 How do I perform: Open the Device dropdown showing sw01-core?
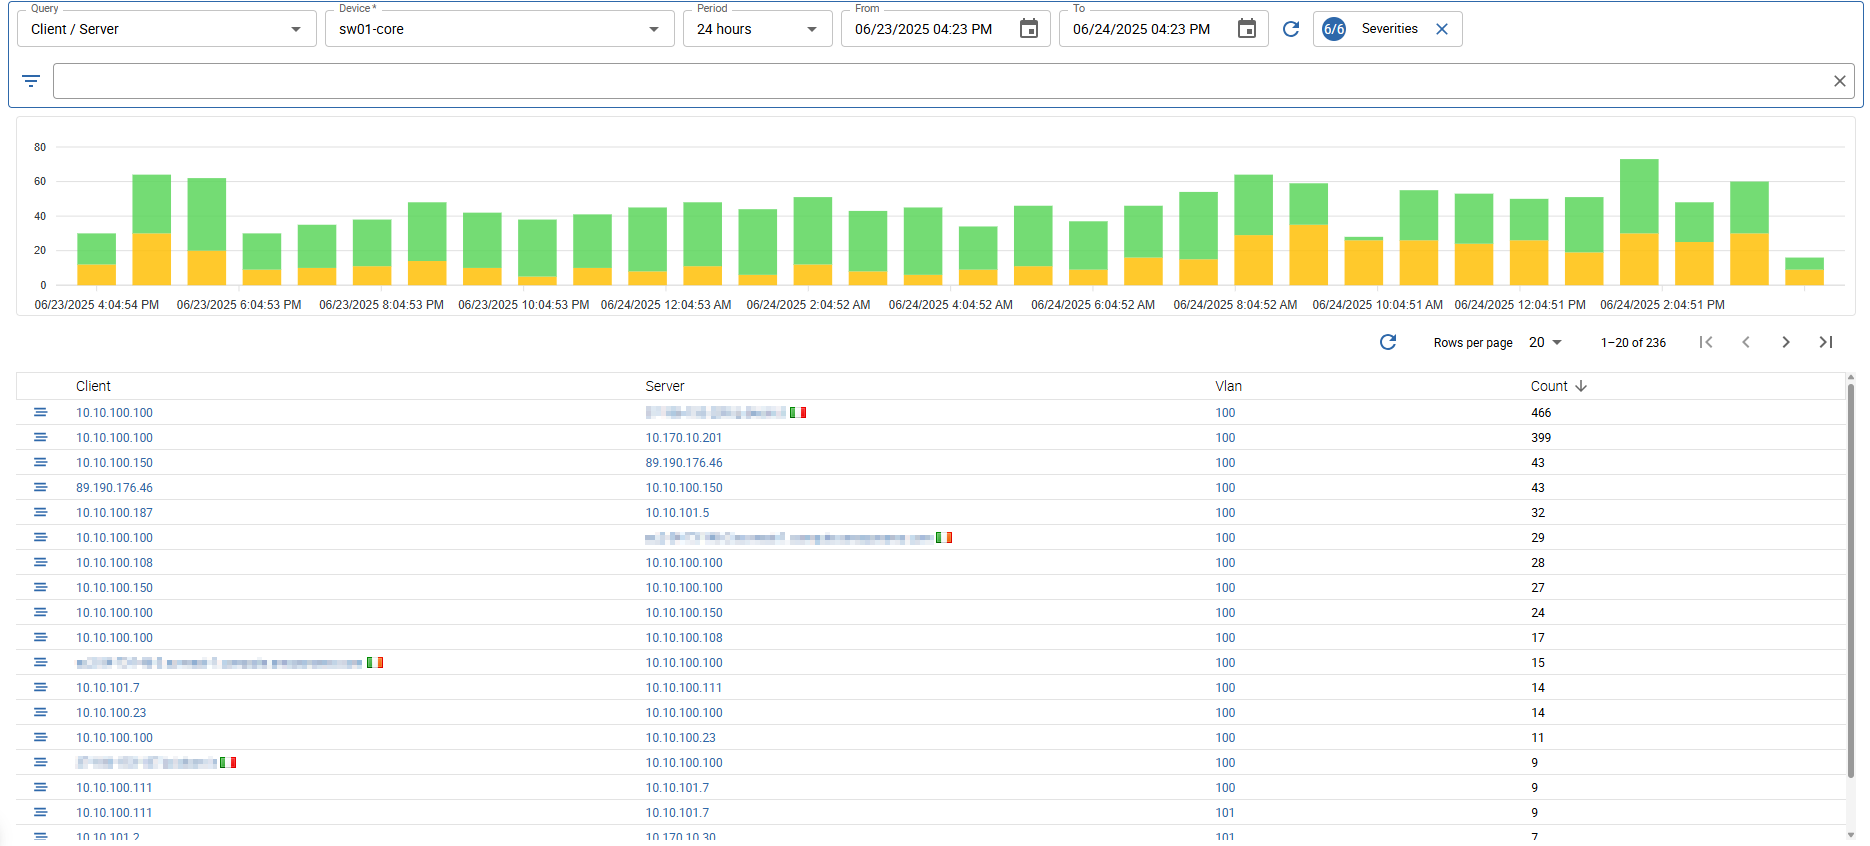(500, 29)
